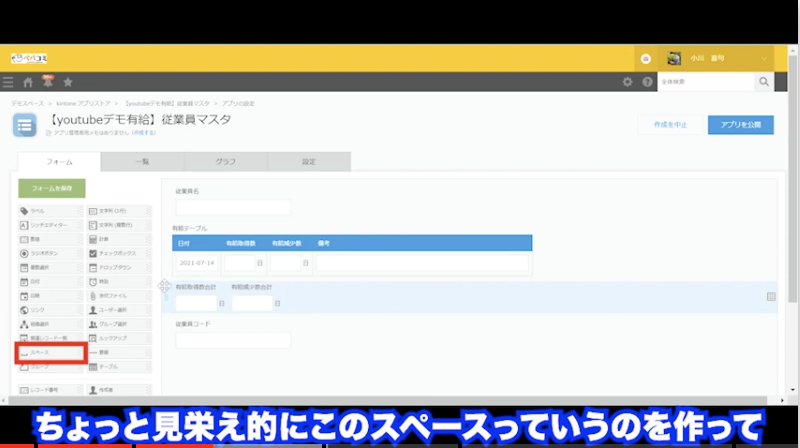Select the スペース field in palette

click(x=50, y=353)
